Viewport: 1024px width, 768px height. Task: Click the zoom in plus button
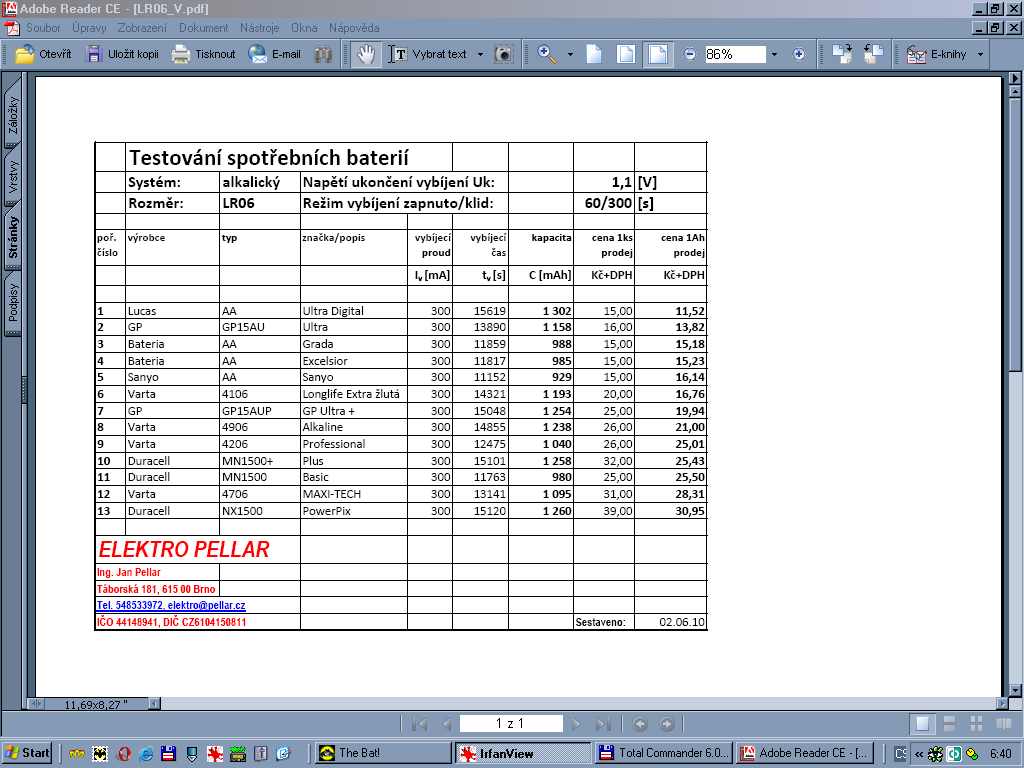click(799, 54)
